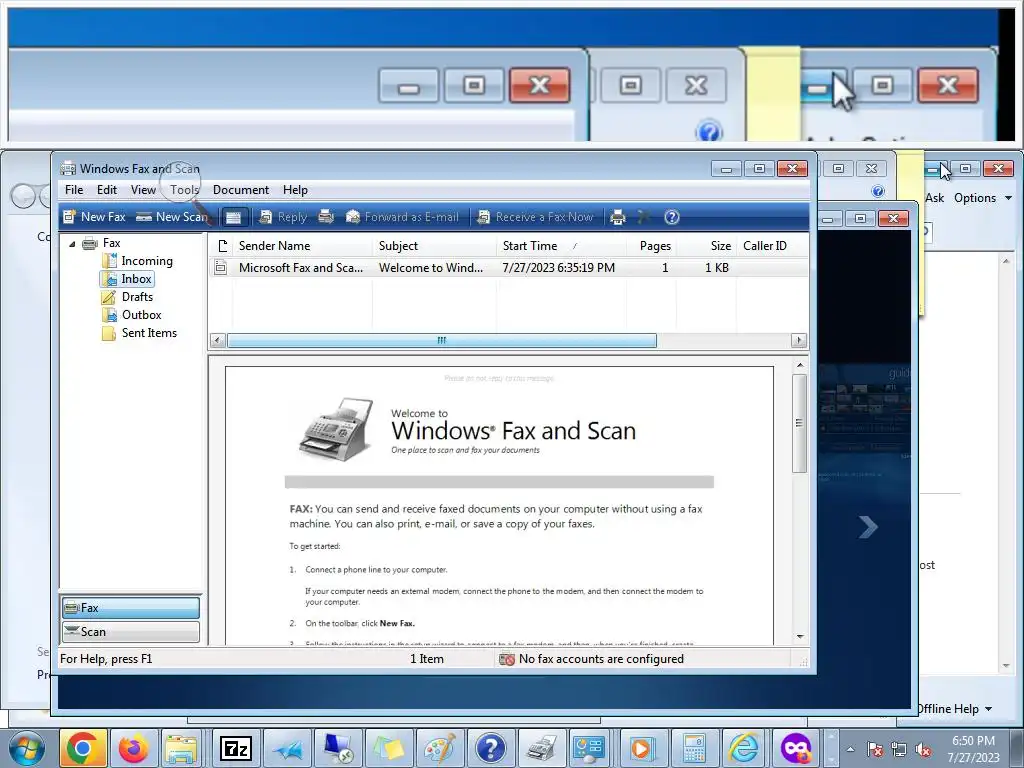Toggle the preview pane toolbar icon
The image size is (1024, 768).
pyautogui.click(x=233, y=217)
